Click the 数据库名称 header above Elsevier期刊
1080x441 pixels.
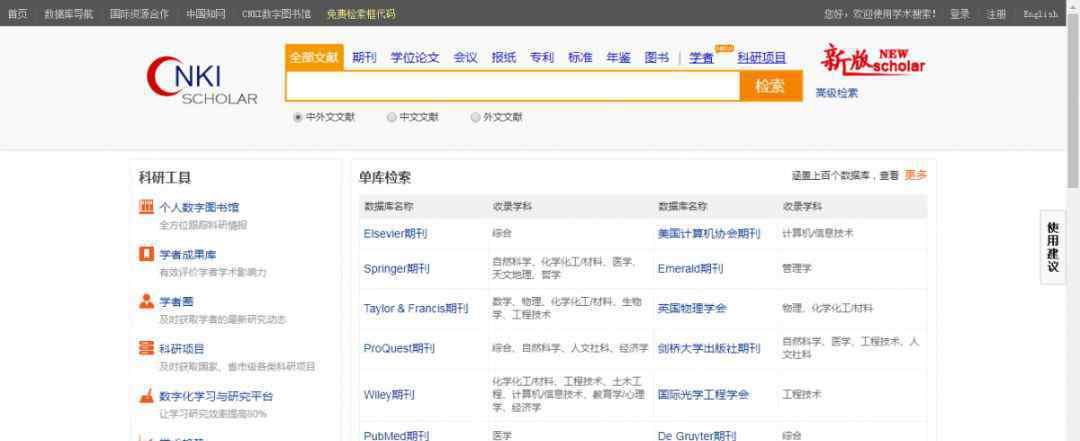(389, 206)
